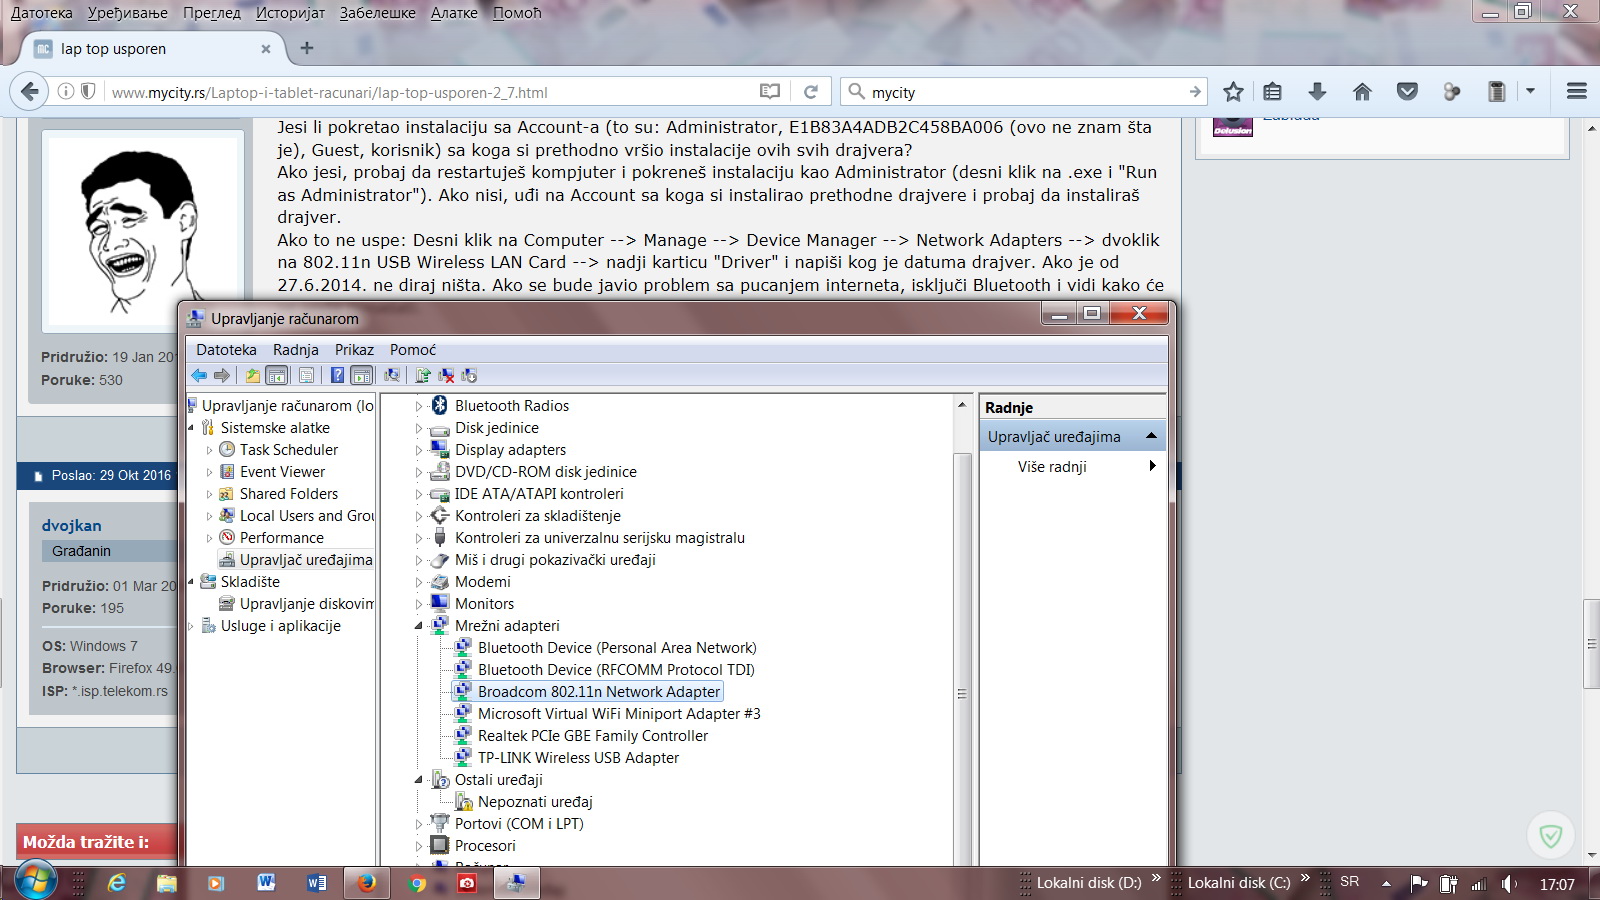This screenshot has width=1600, height=900.
Task: Open the dvojkan user profile link
Action: 72,525
